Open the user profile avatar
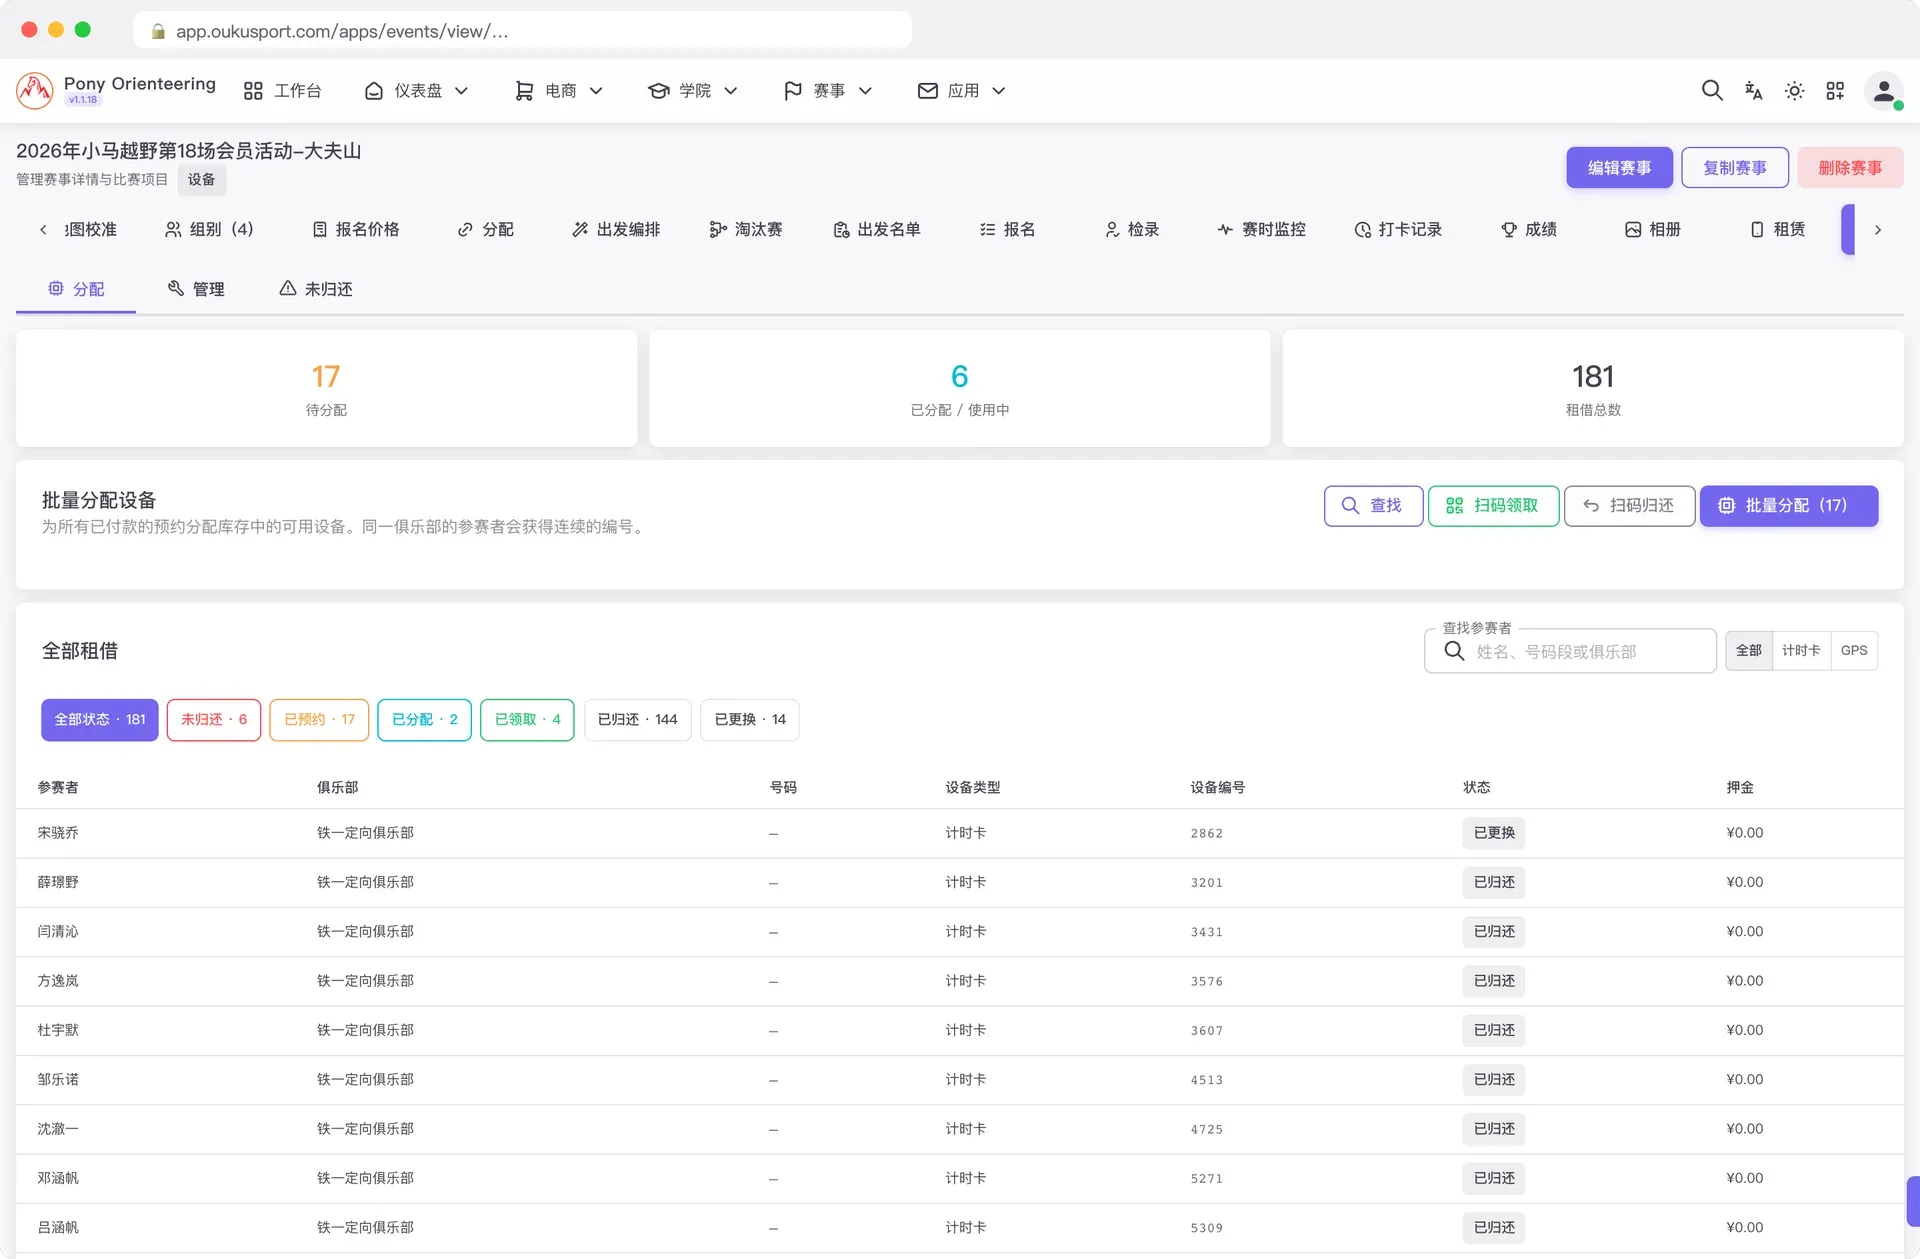The height and width of the screenshot is (1259, 1920). pos(1884,91)
